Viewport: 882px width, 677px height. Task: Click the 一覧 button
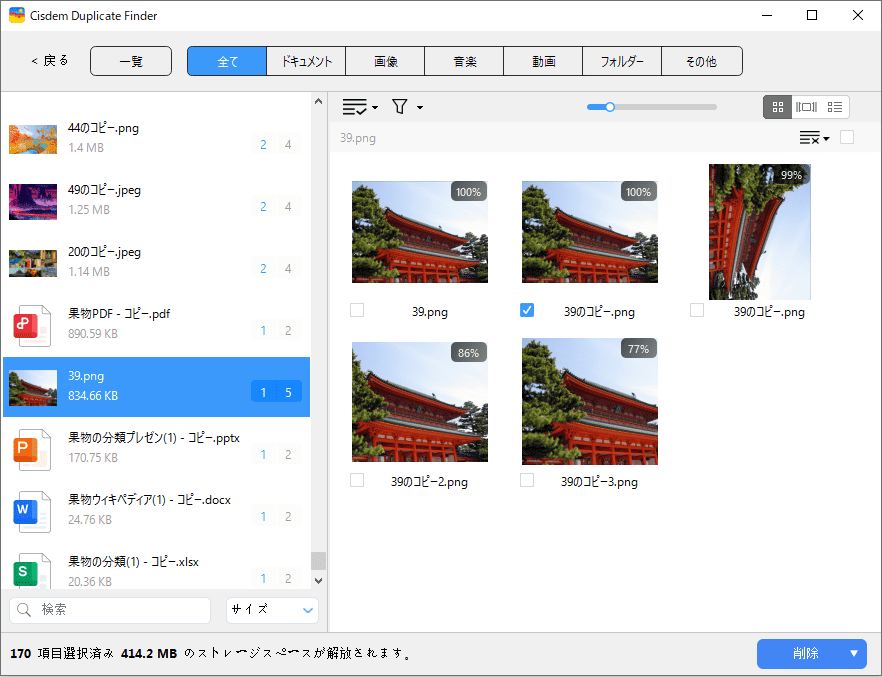(x=131, y=62)
